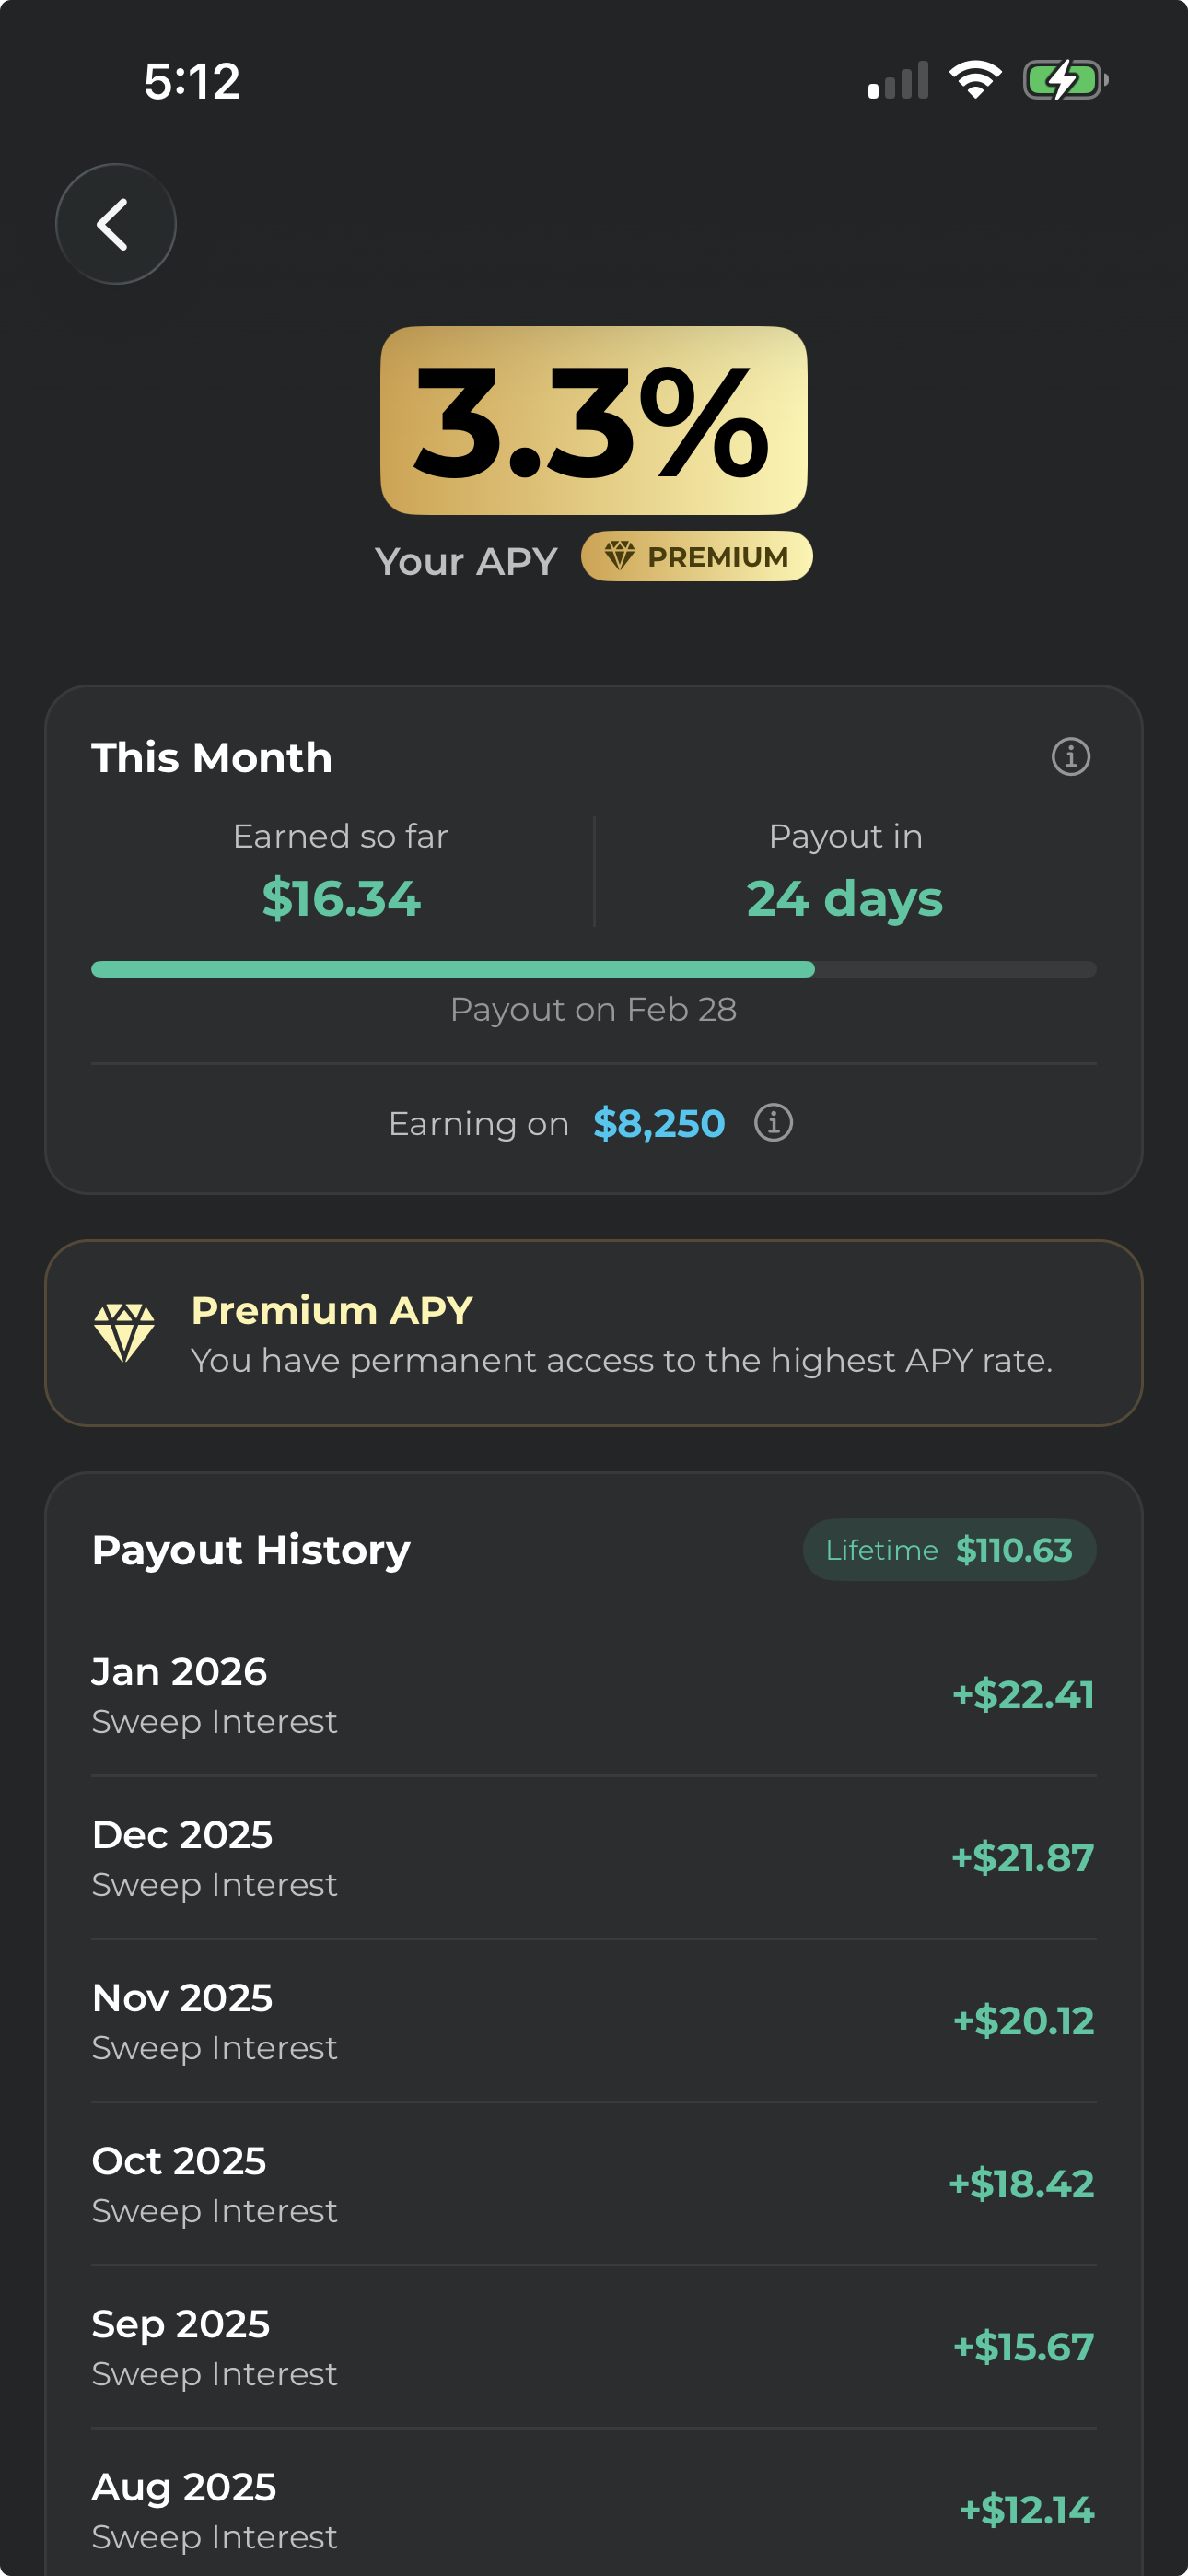Expand the Oct 2025 Sweep Interest details

(x=594, y=2184)
